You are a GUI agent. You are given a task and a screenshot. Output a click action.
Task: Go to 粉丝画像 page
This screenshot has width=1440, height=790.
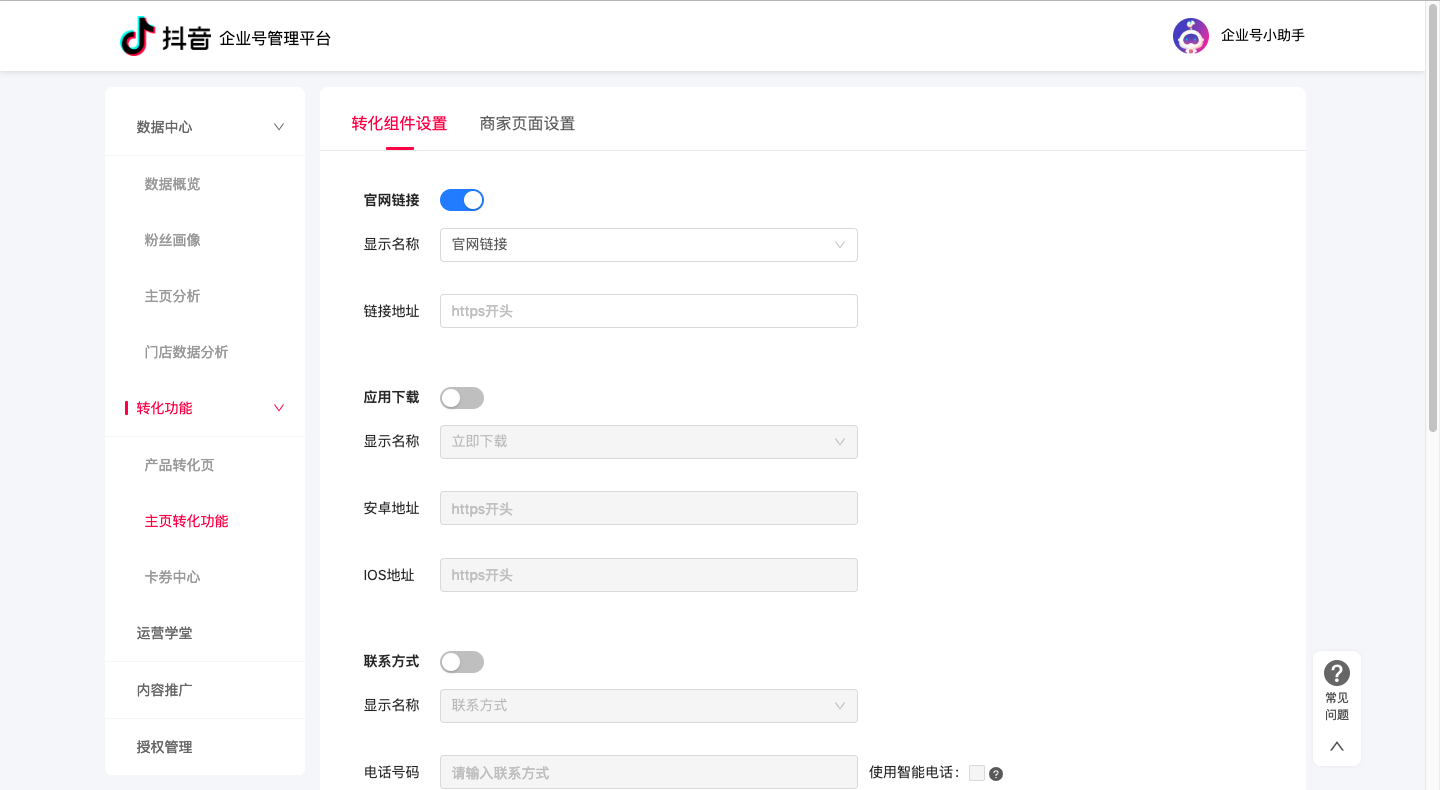pyautogui.click(x=170, y=239)
